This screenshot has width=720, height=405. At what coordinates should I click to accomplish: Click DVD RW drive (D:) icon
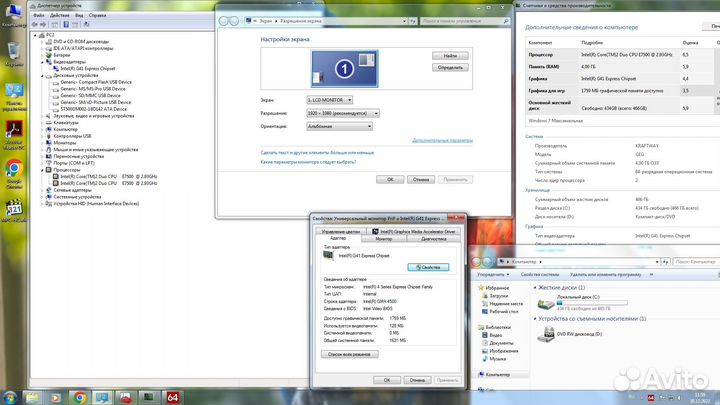coord(546,334)
